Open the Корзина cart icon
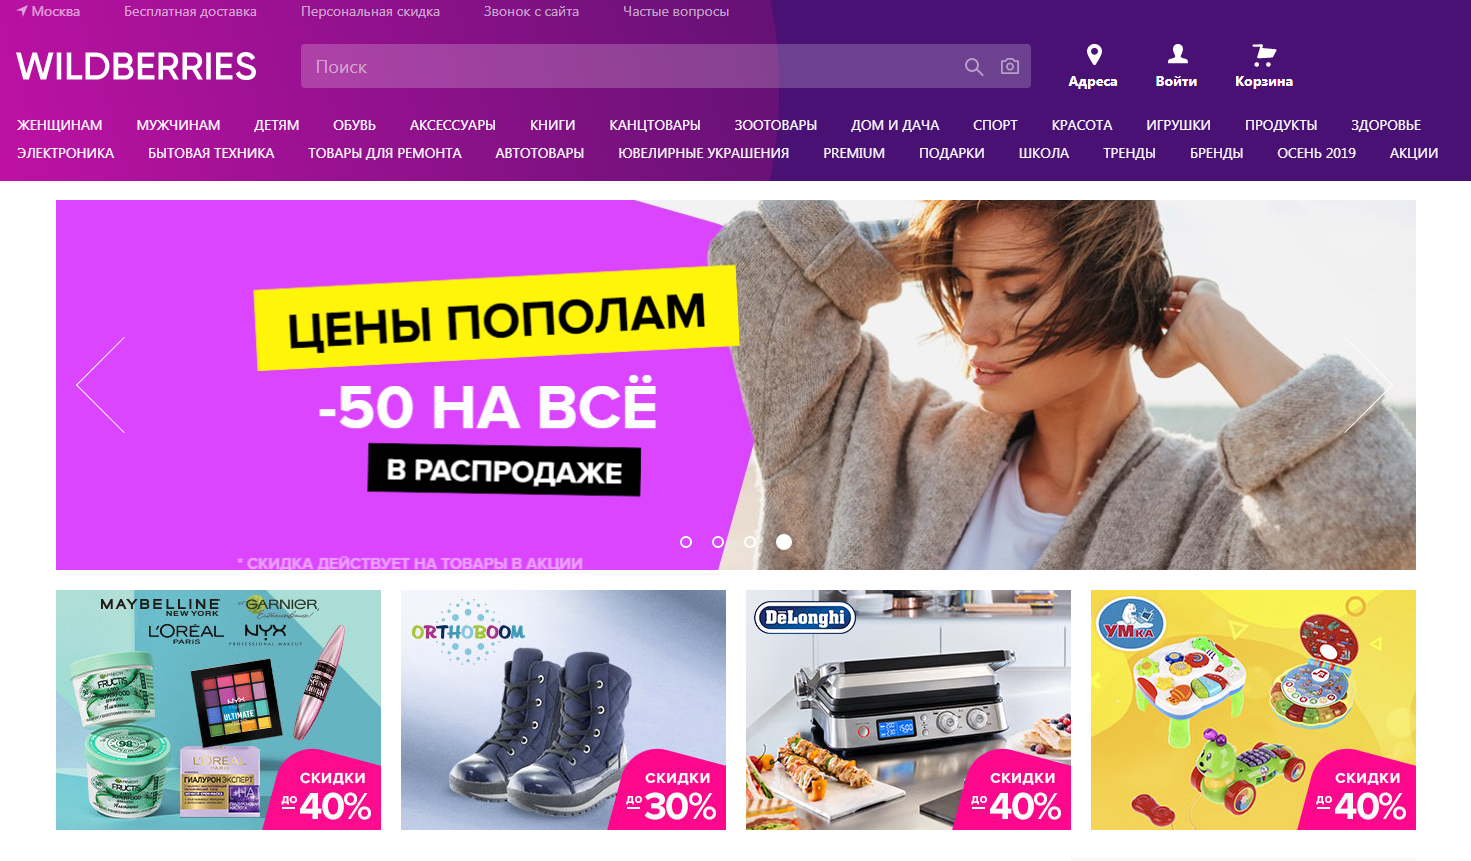This screenshot has width=1471, height=861. (x=1264, y=54)
